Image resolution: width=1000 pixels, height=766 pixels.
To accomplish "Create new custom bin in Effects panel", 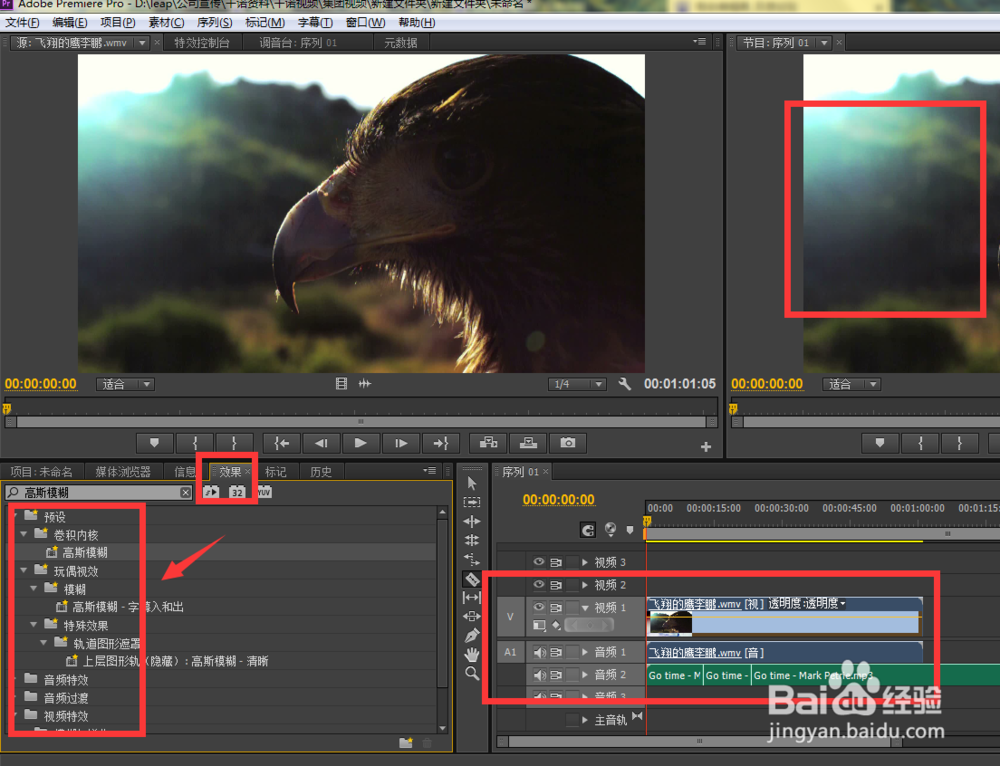I will (x=406, y=742).
